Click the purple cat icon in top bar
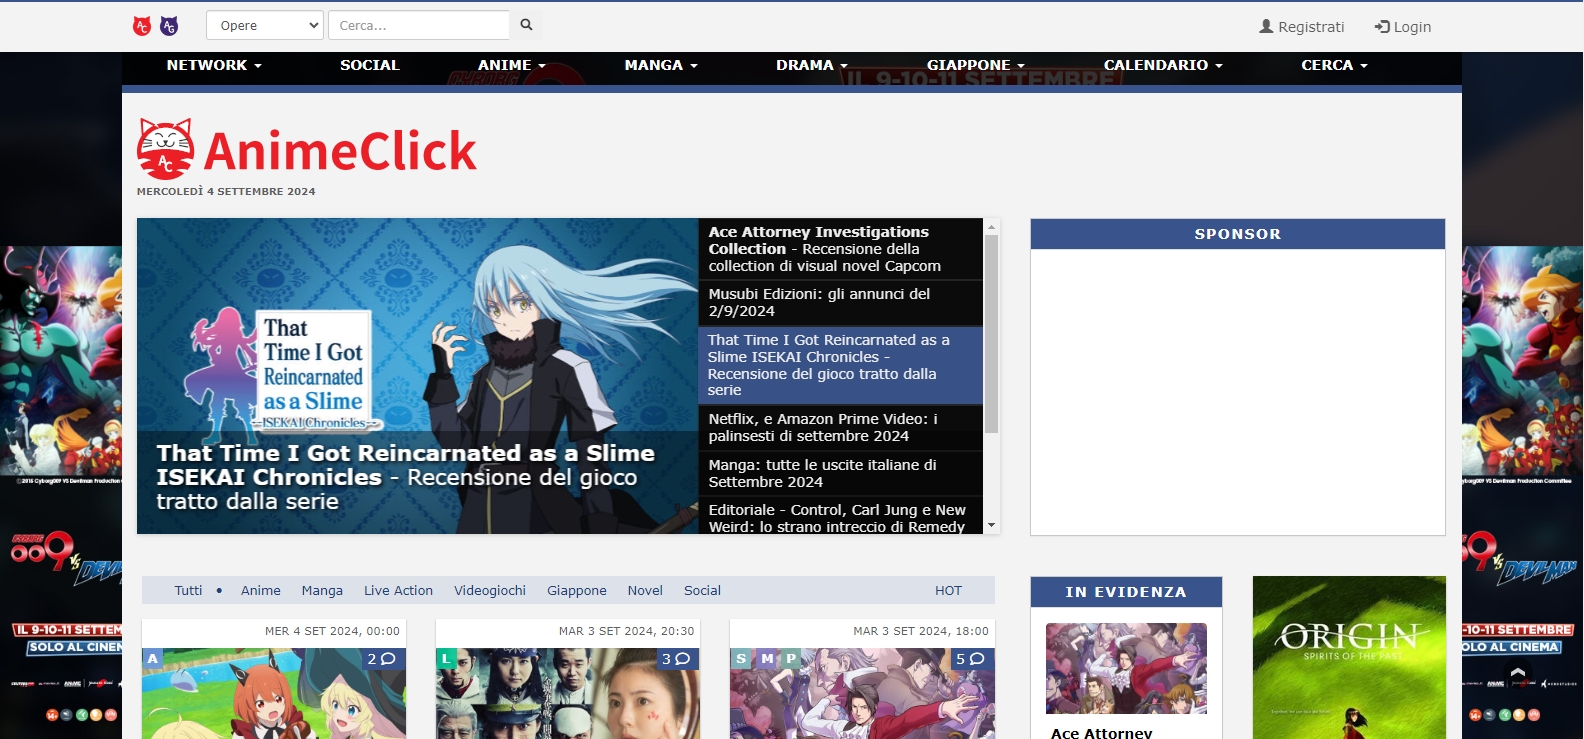1584x739 pixels. [170, 26]
